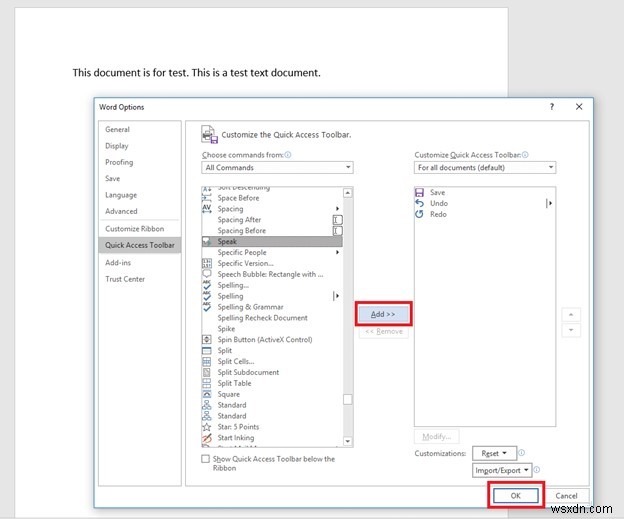The height and width of the screenshot is (519, 624).
Task: Click the Spacing AV icon
Action: 207,209
